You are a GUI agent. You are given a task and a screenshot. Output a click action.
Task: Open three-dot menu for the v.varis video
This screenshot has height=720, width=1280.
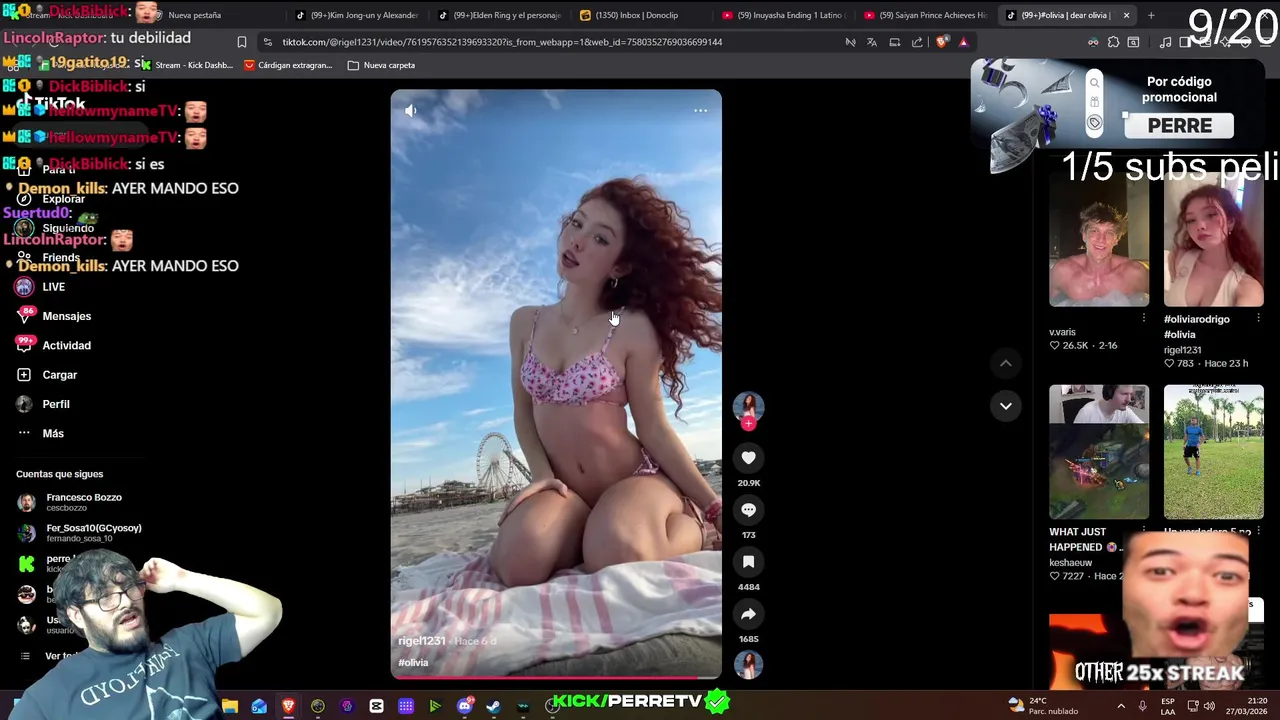pos(1144,319)
